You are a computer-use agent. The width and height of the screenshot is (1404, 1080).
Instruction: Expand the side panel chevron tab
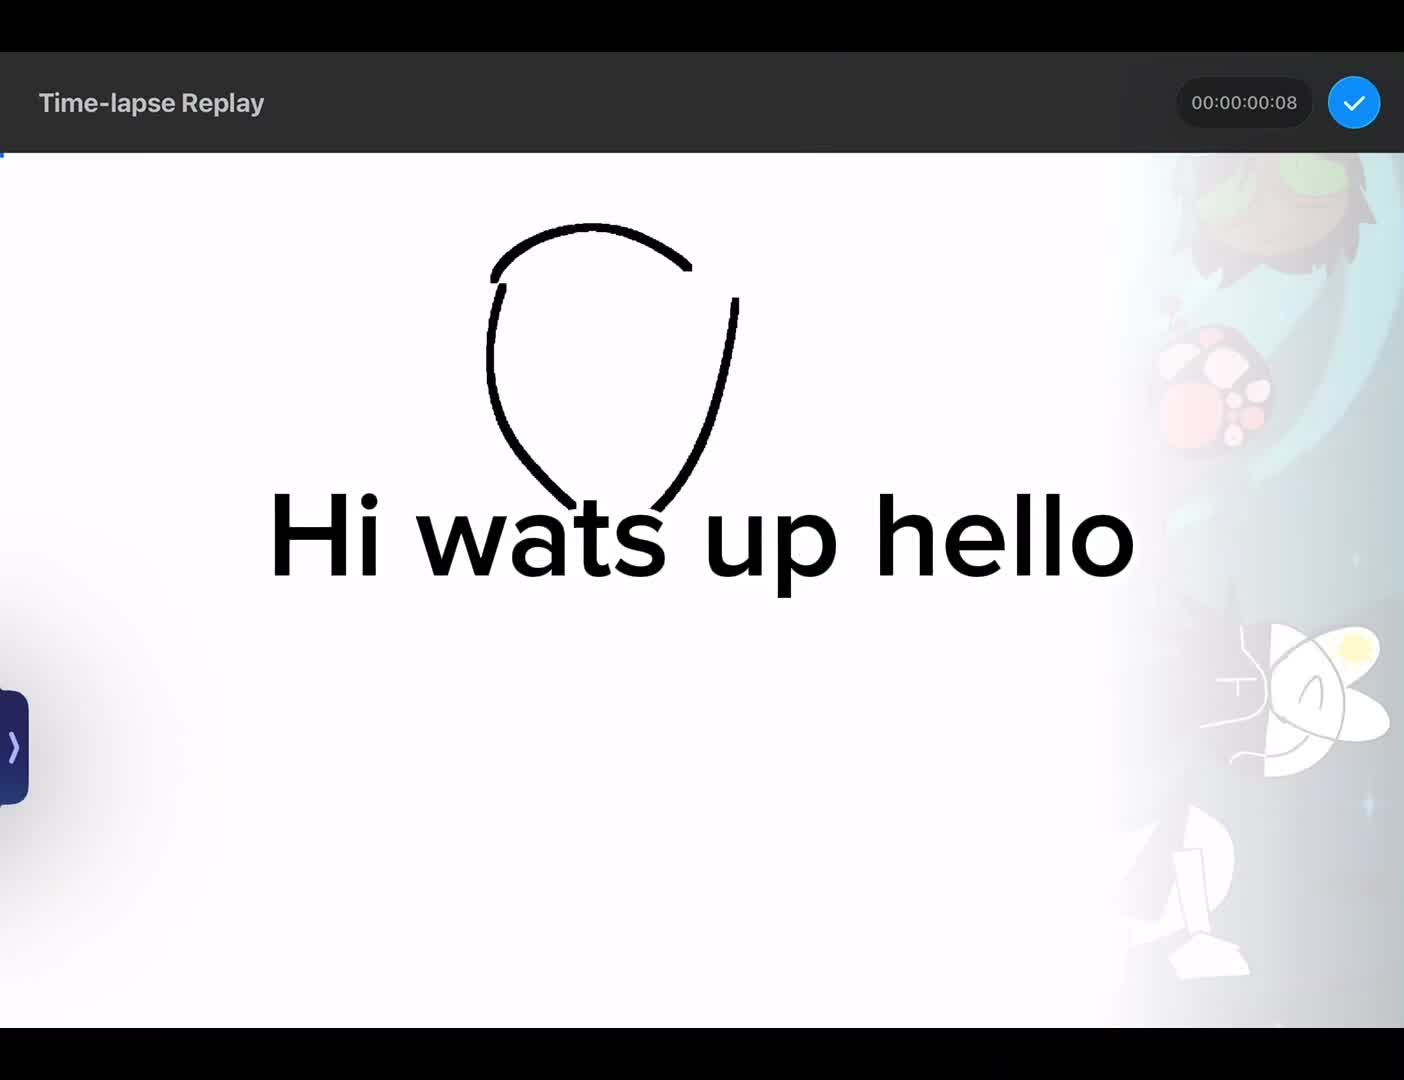tap(14, 747)
